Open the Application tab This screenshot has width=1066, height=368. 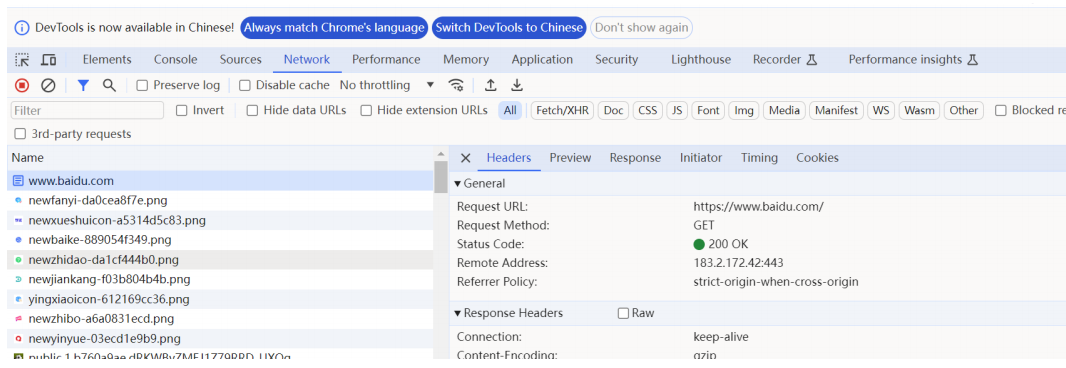[543, 60]
